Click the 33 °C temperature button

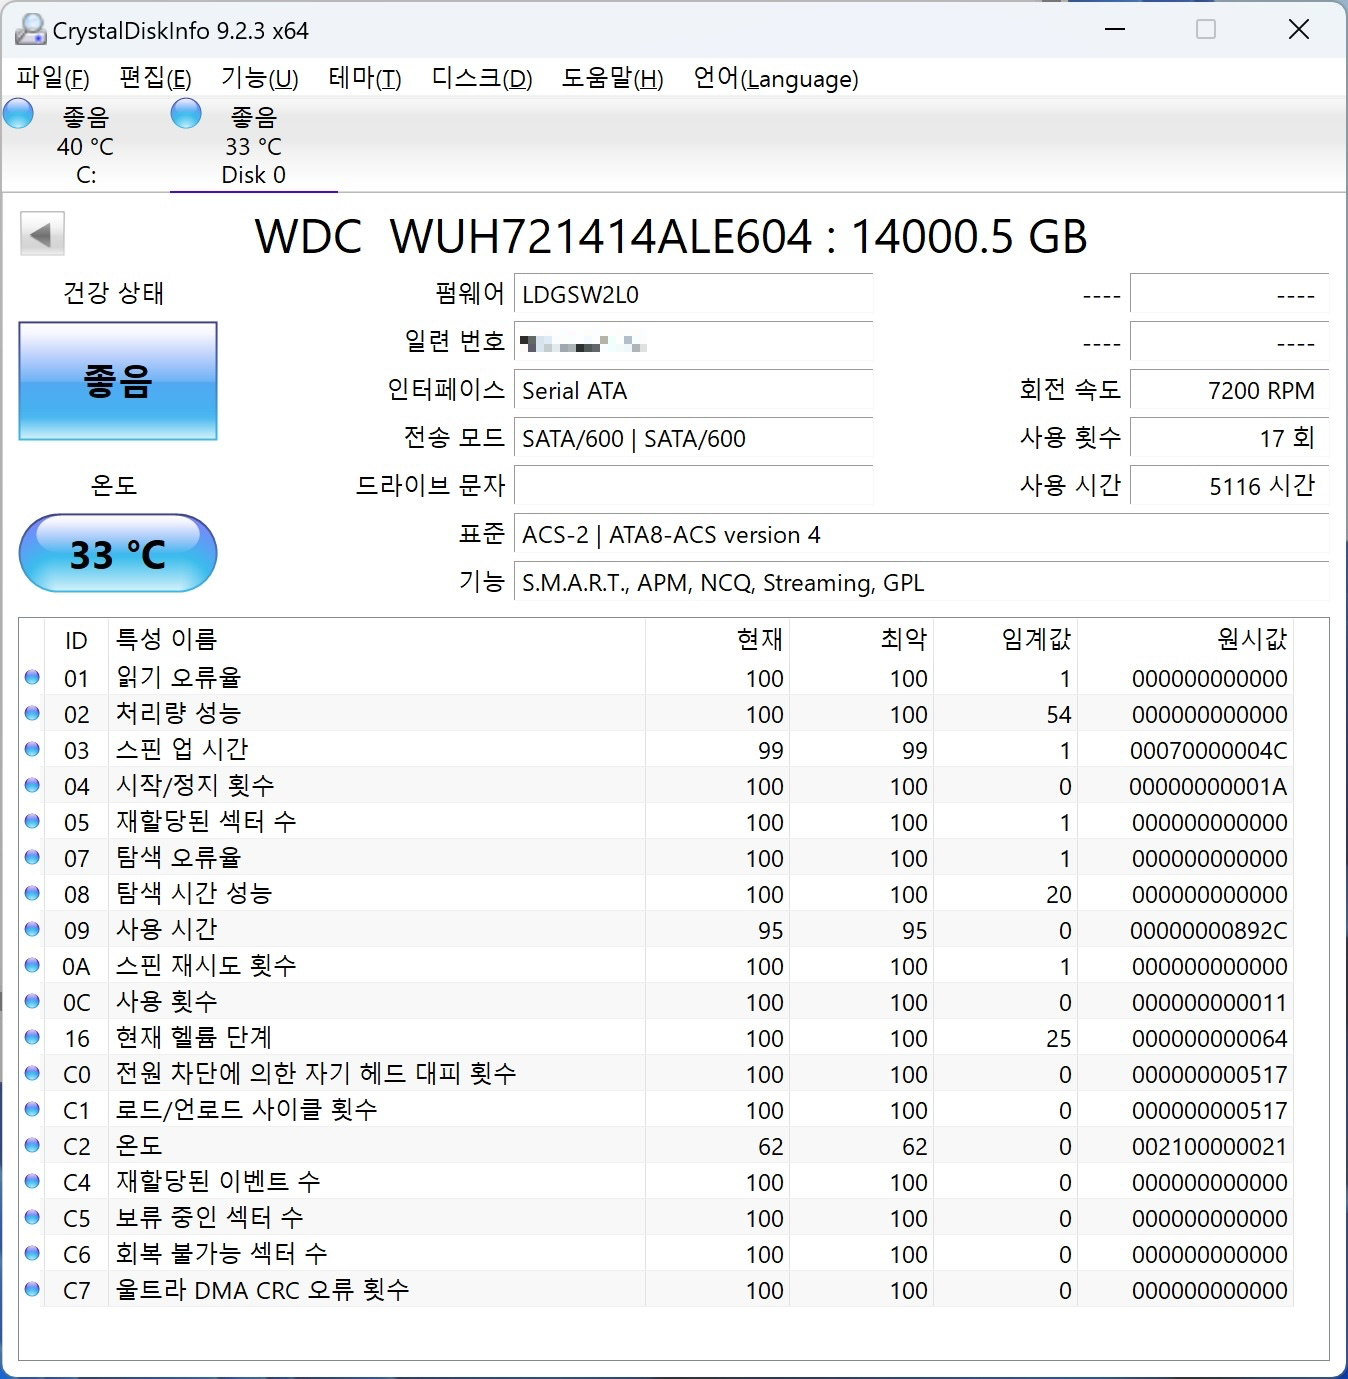click(x=118, y=553)
